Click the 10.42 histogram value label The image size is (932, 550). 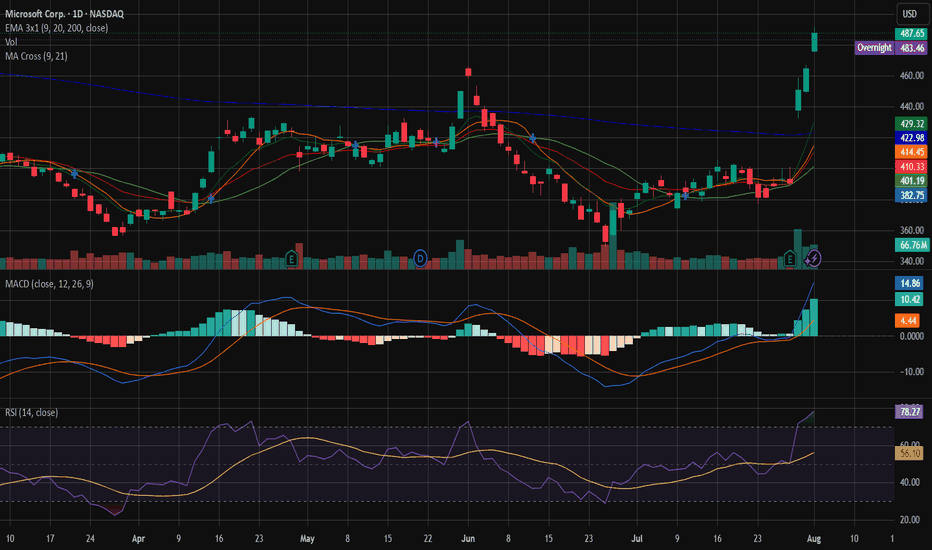[x=909, y=299]
